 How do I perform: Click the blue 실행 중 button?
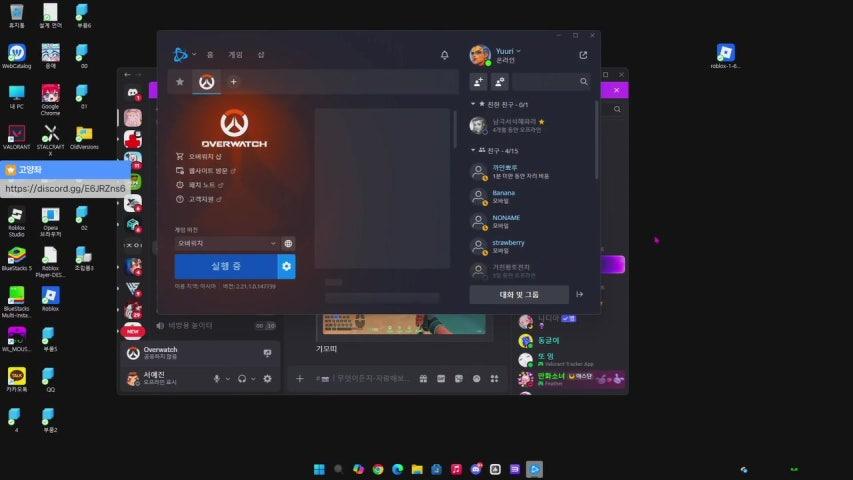(x=226, y=266)
